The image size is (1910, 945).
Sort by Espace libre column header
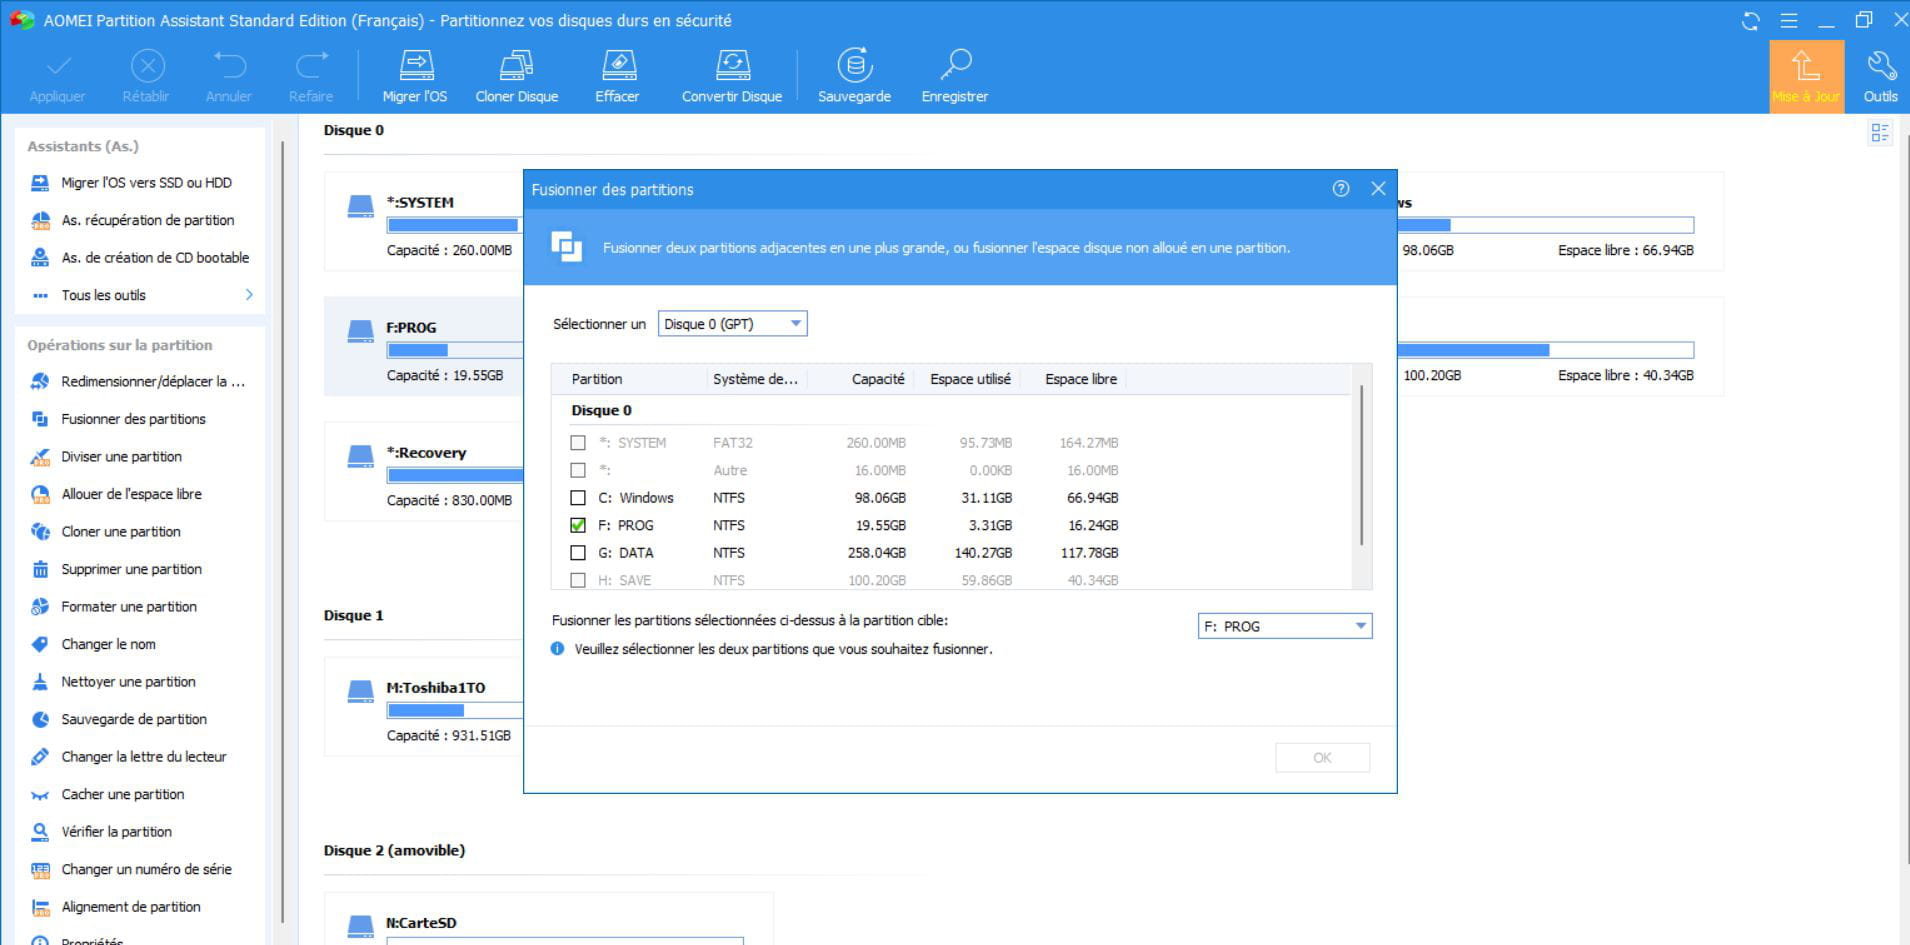point(1081,379)
